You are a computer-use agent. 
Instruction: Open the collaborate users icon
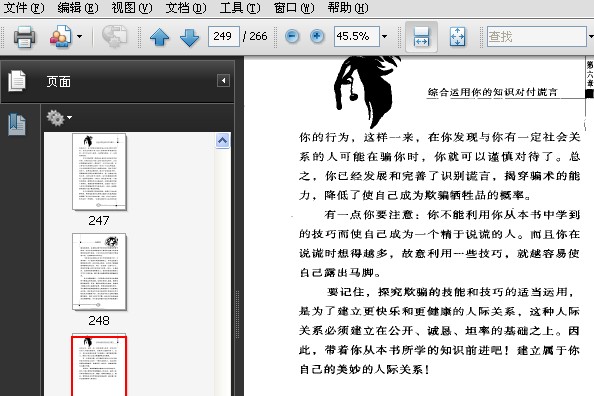(x=61, y=37)
